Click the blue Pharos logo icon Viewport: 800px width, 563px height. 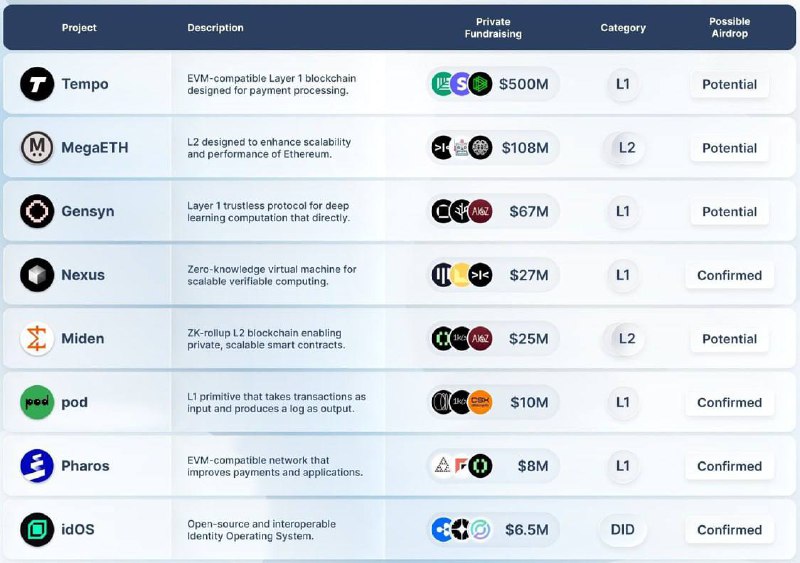(x=37, y=466)
